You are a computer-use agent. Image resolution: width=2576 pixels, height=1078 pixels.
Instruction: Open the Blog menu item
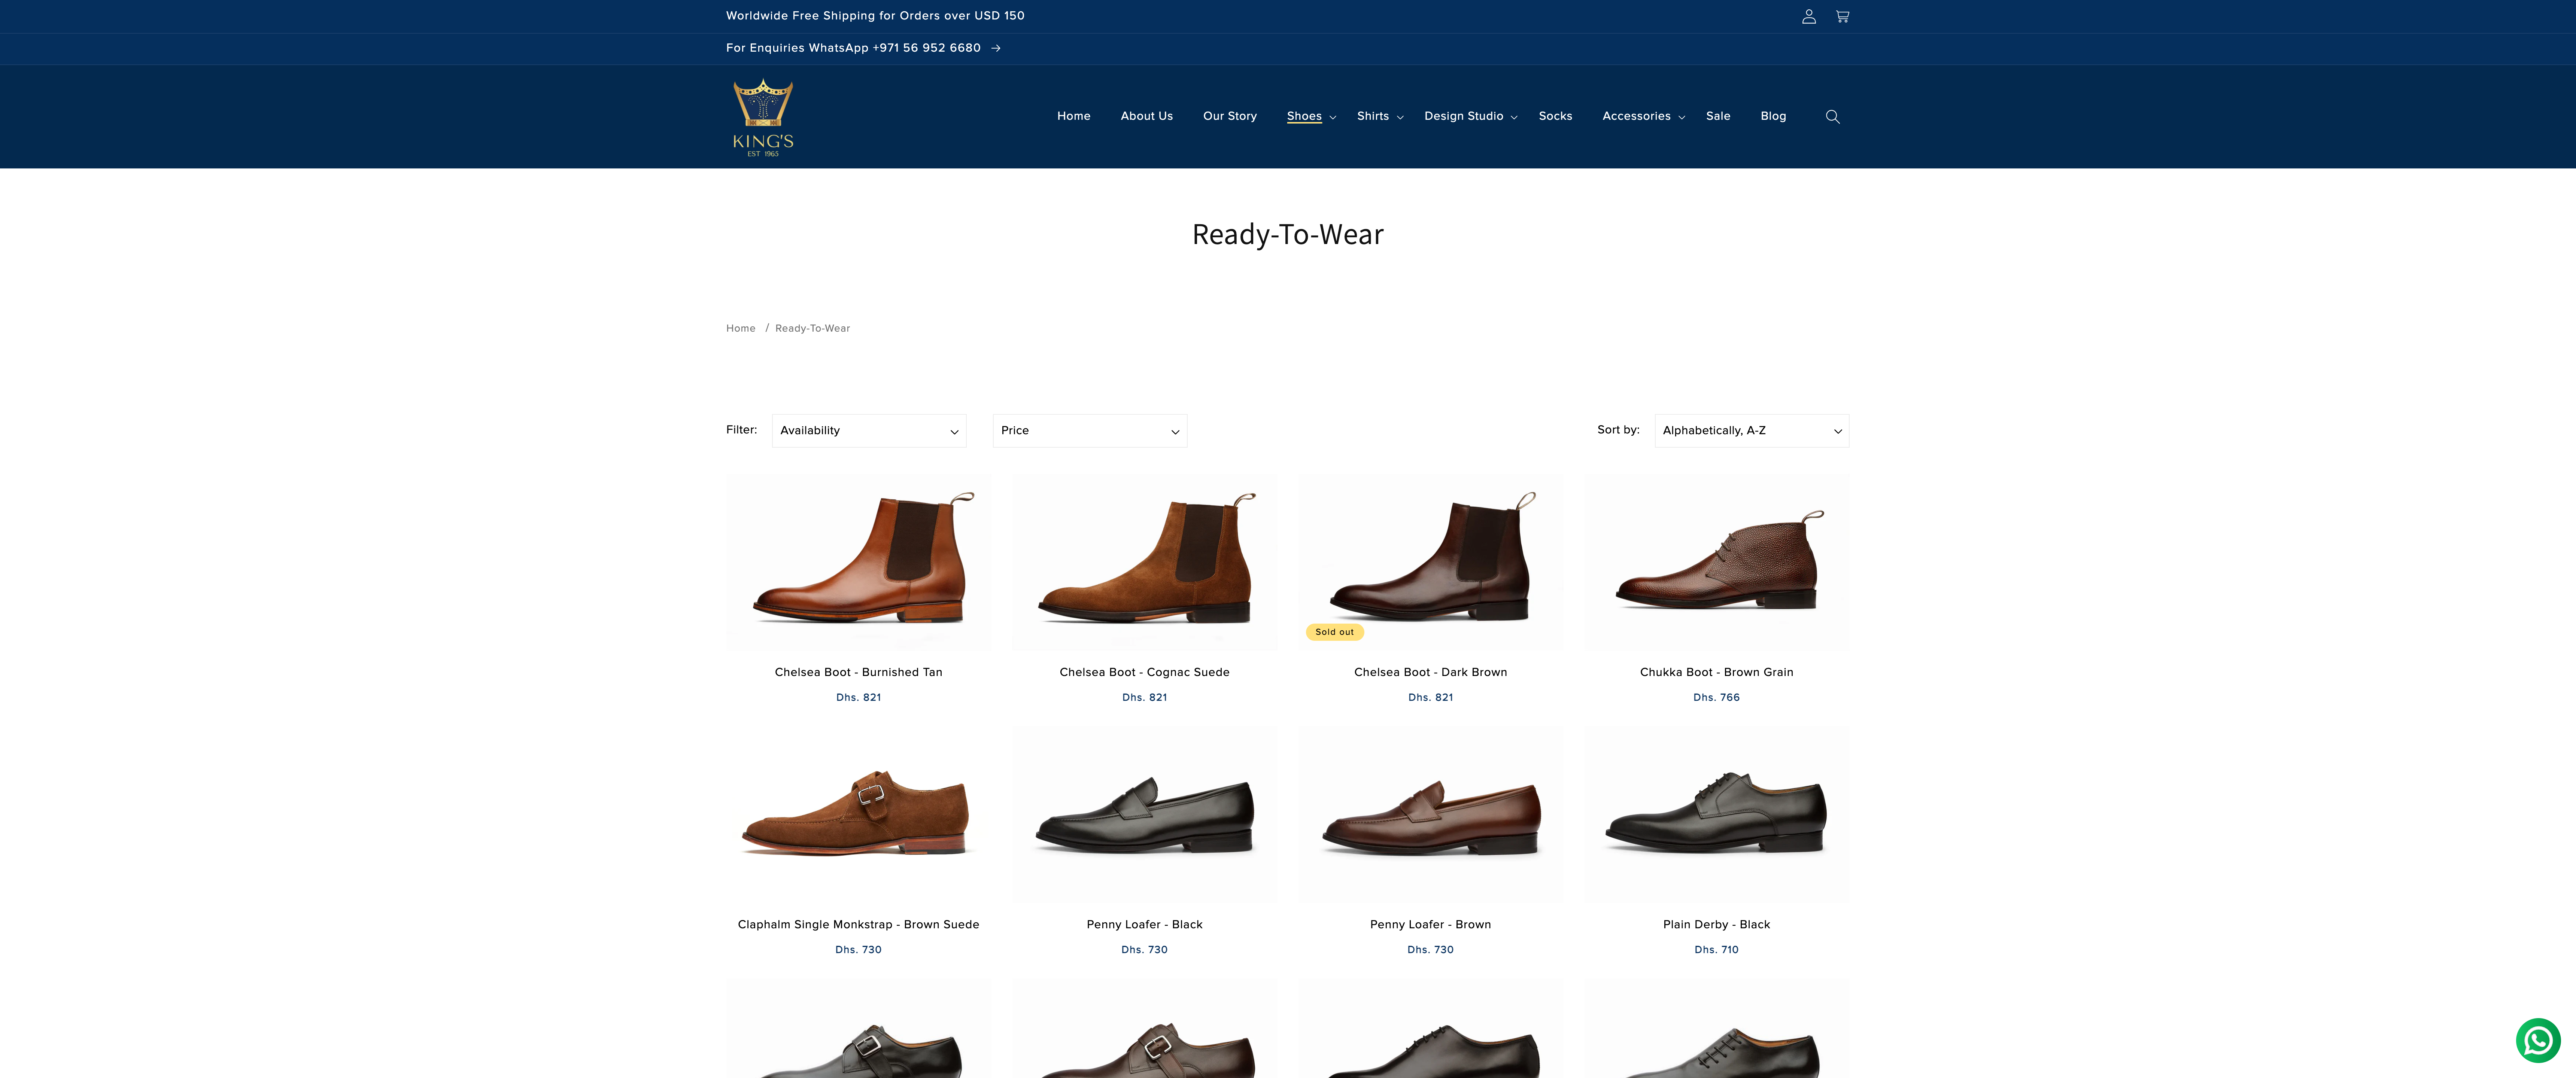1773,116
